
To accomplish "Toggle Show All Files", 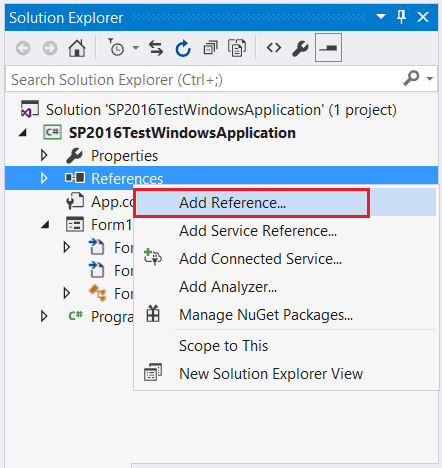I will (237, 48).
